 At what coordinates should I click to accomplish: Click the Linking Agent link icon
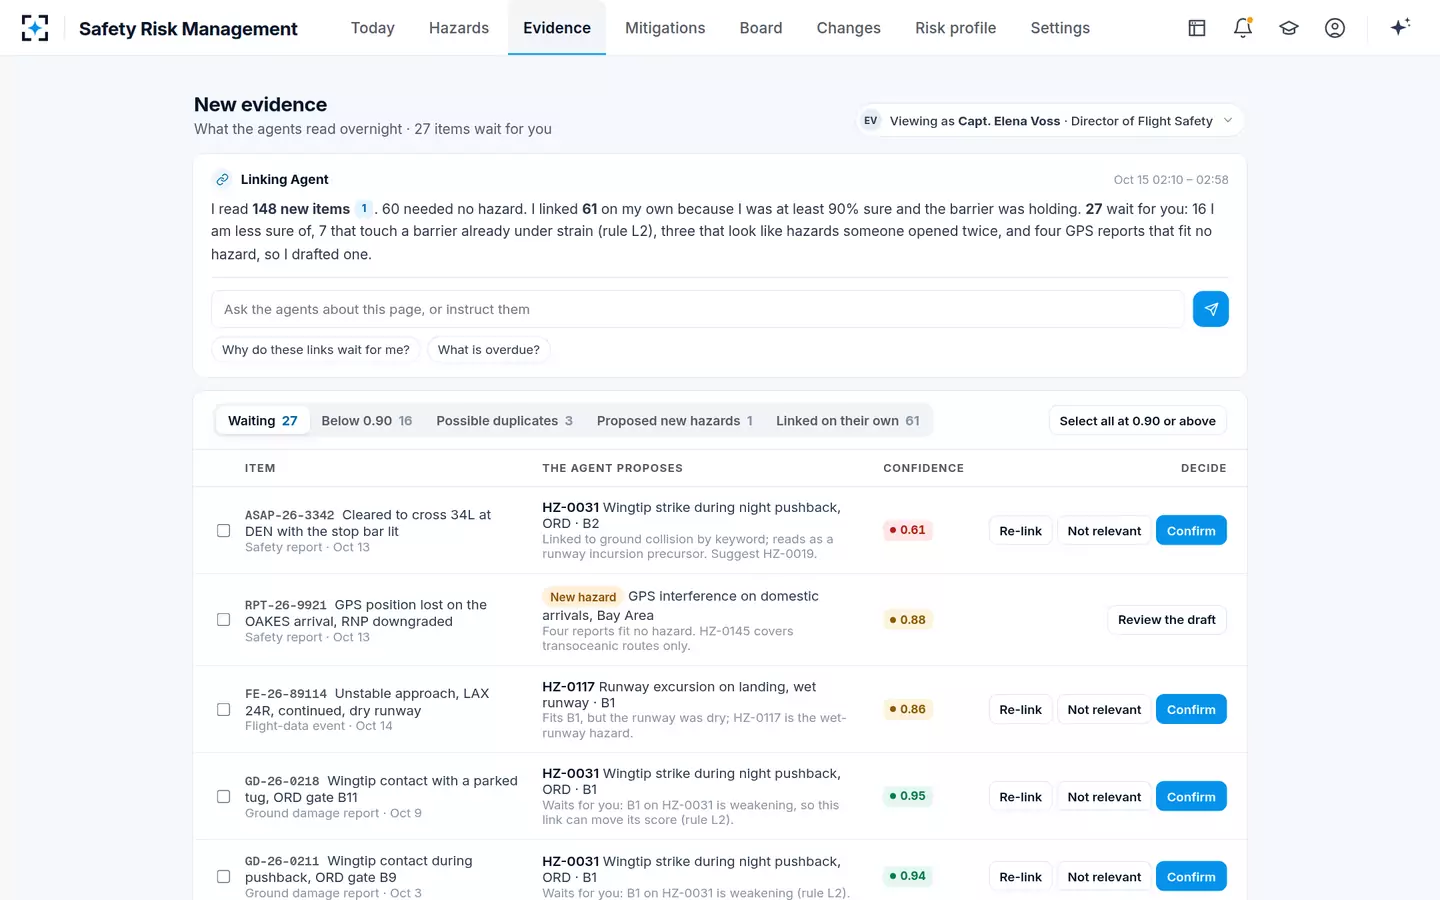222,179
